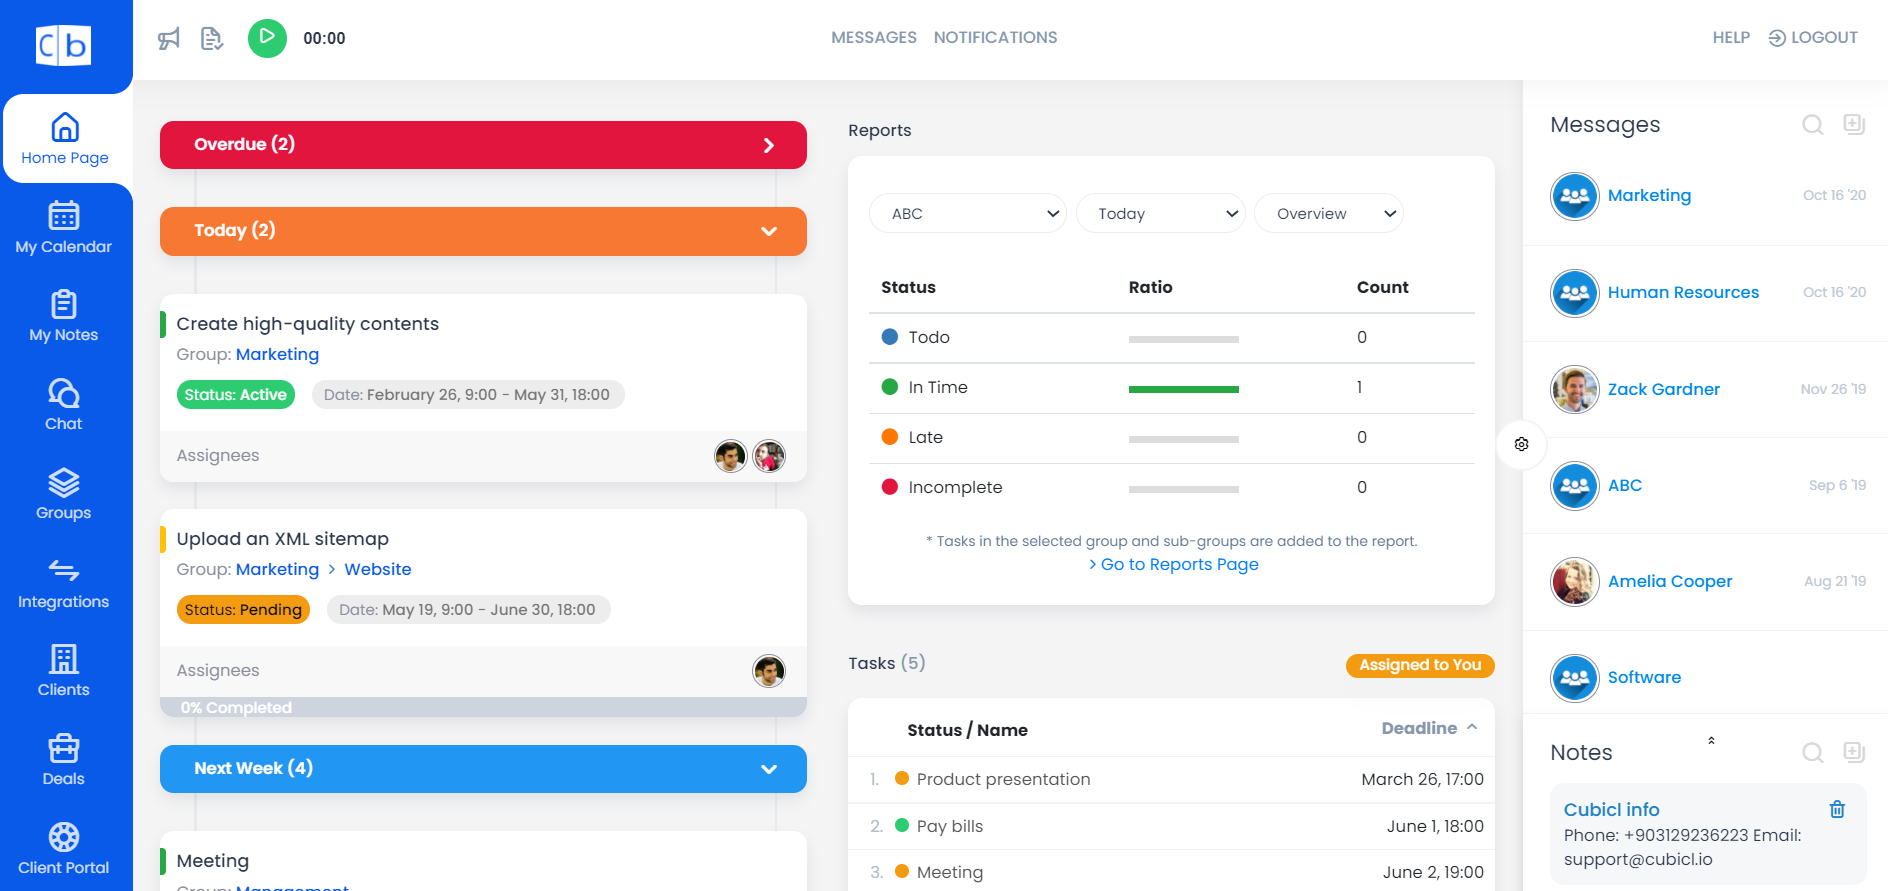Open Chat from sidebar

(x=64, y=405)
